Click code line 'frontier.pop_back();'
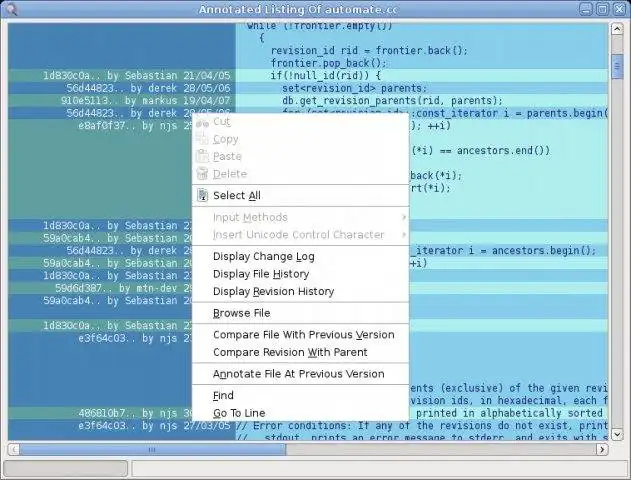 [328, 63]
